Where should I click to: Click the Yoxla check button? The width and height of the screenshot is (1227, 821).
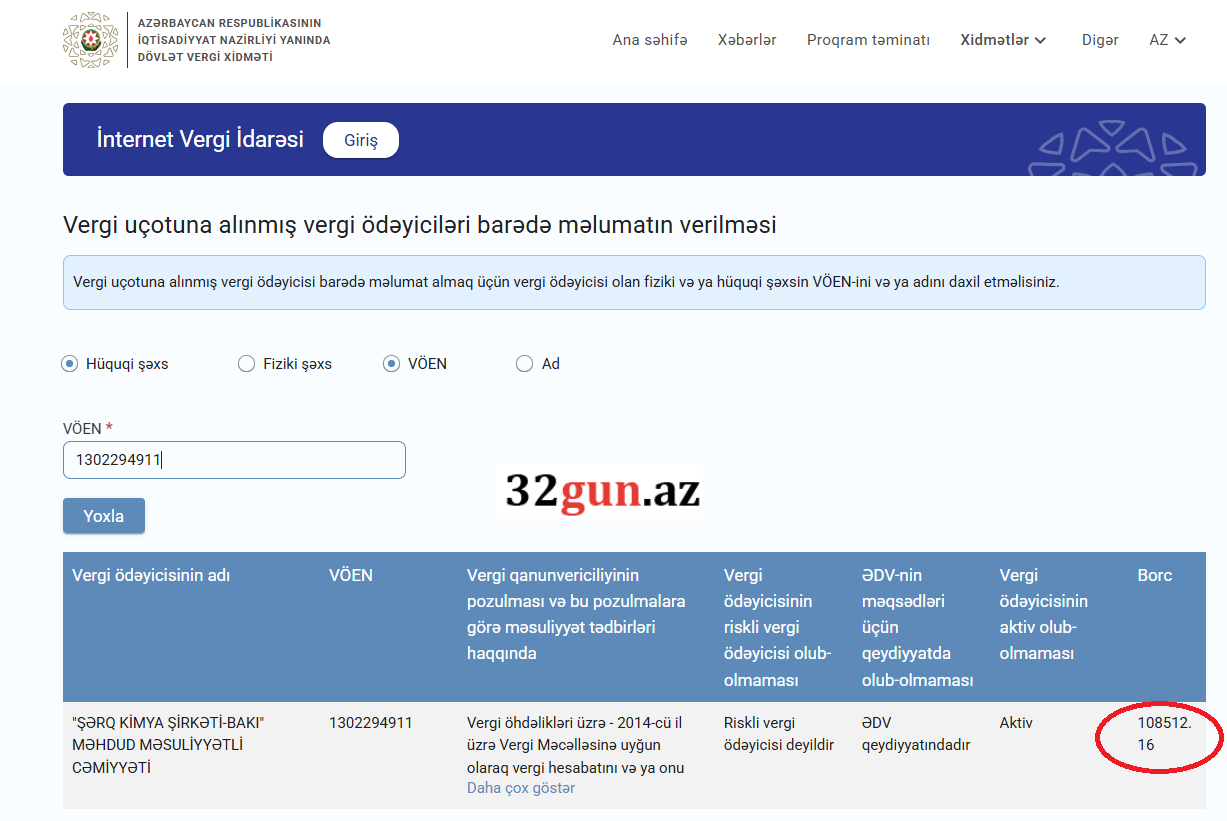tap(104, 516)
